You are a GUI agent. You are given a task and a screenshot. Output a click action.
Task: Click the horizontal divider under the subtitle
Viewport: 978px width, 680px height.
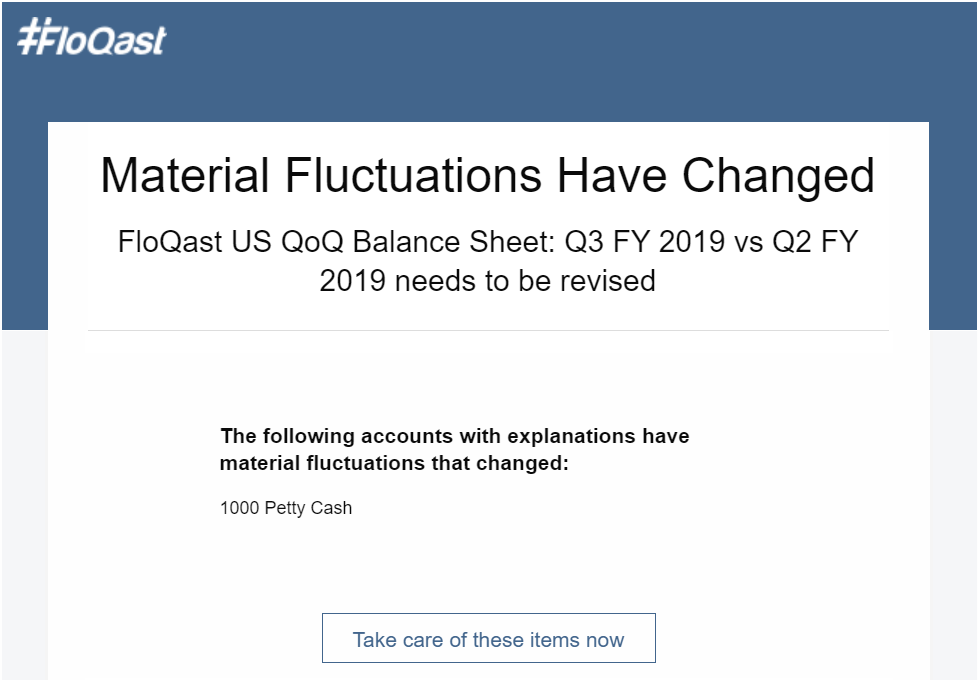pos(488,331)
